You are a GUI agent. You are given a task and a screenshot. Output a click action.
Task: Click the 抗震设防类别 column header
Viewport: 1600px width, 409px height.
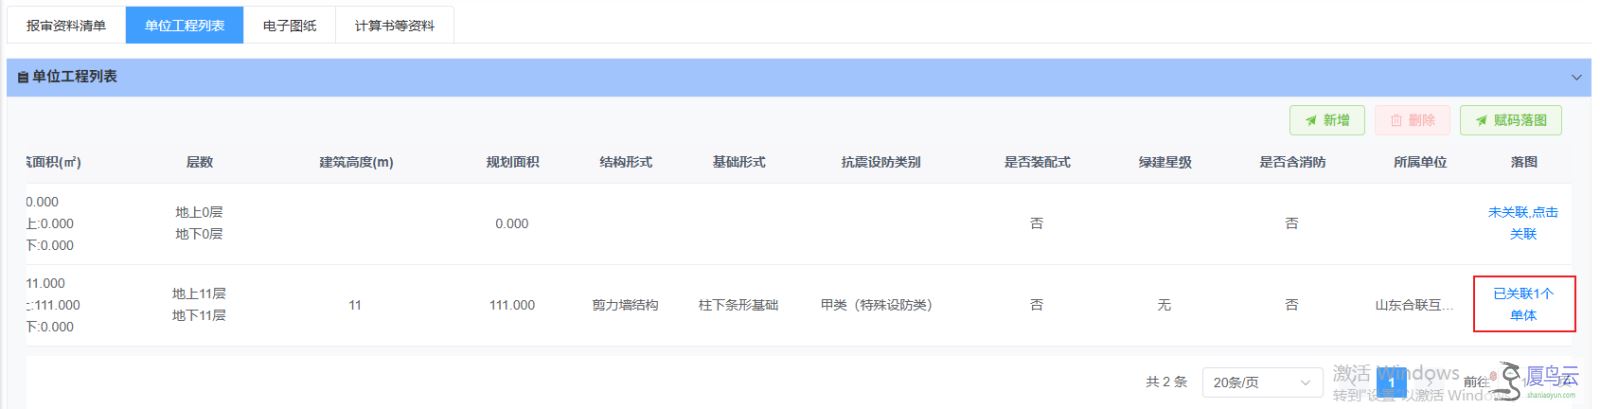point(881,162)
